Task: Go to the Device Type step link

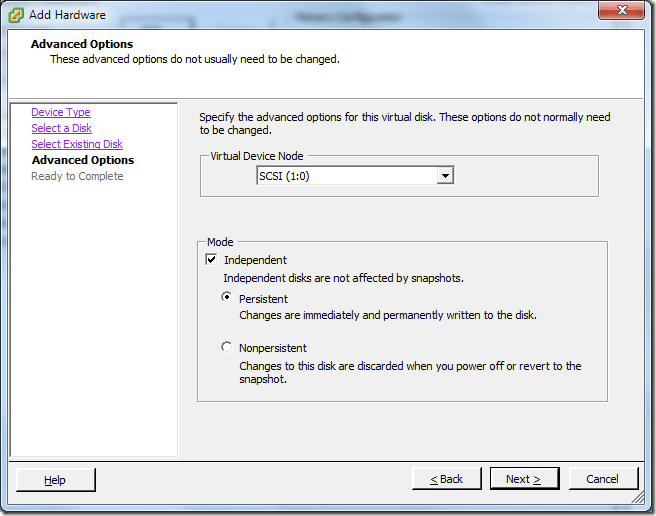Action: pos(61,112)
